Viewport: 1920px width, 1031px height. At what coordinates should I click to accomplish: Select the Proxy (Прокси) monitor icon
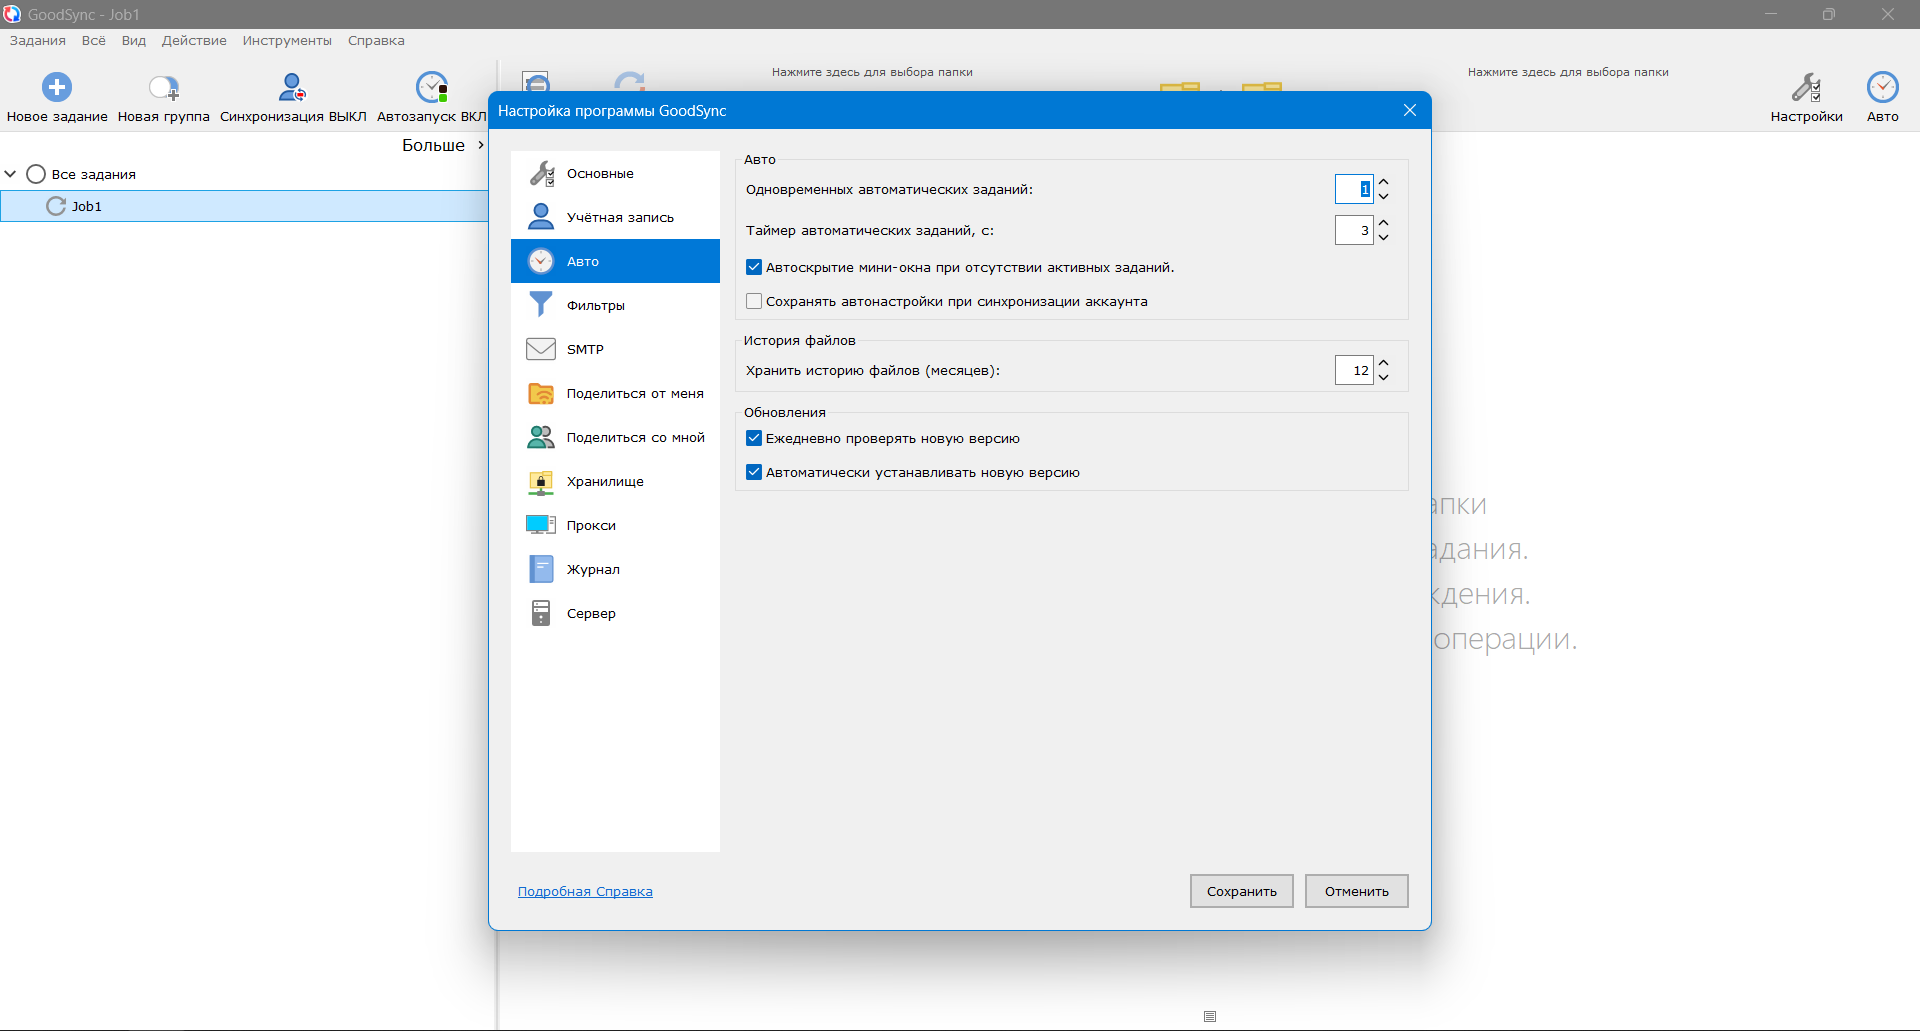point(541,525)
